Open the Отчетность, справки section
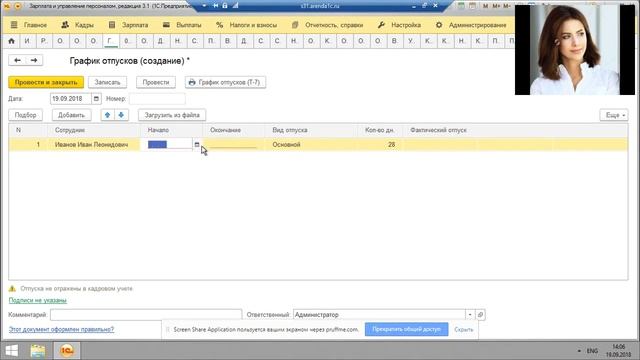 point(327,25)
